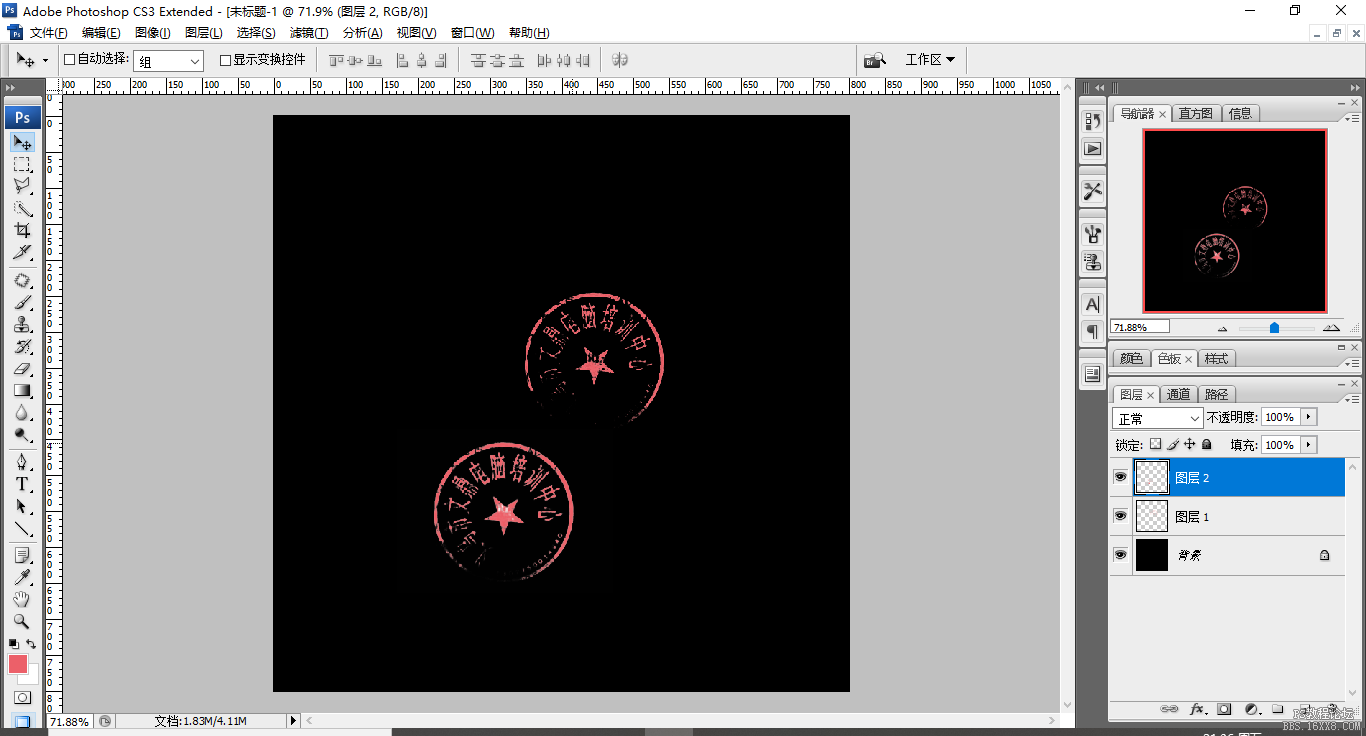Screen dimensions: 1366x736
Task: Open the 填充 fill slider arrow
Action: pos(1309,445)
